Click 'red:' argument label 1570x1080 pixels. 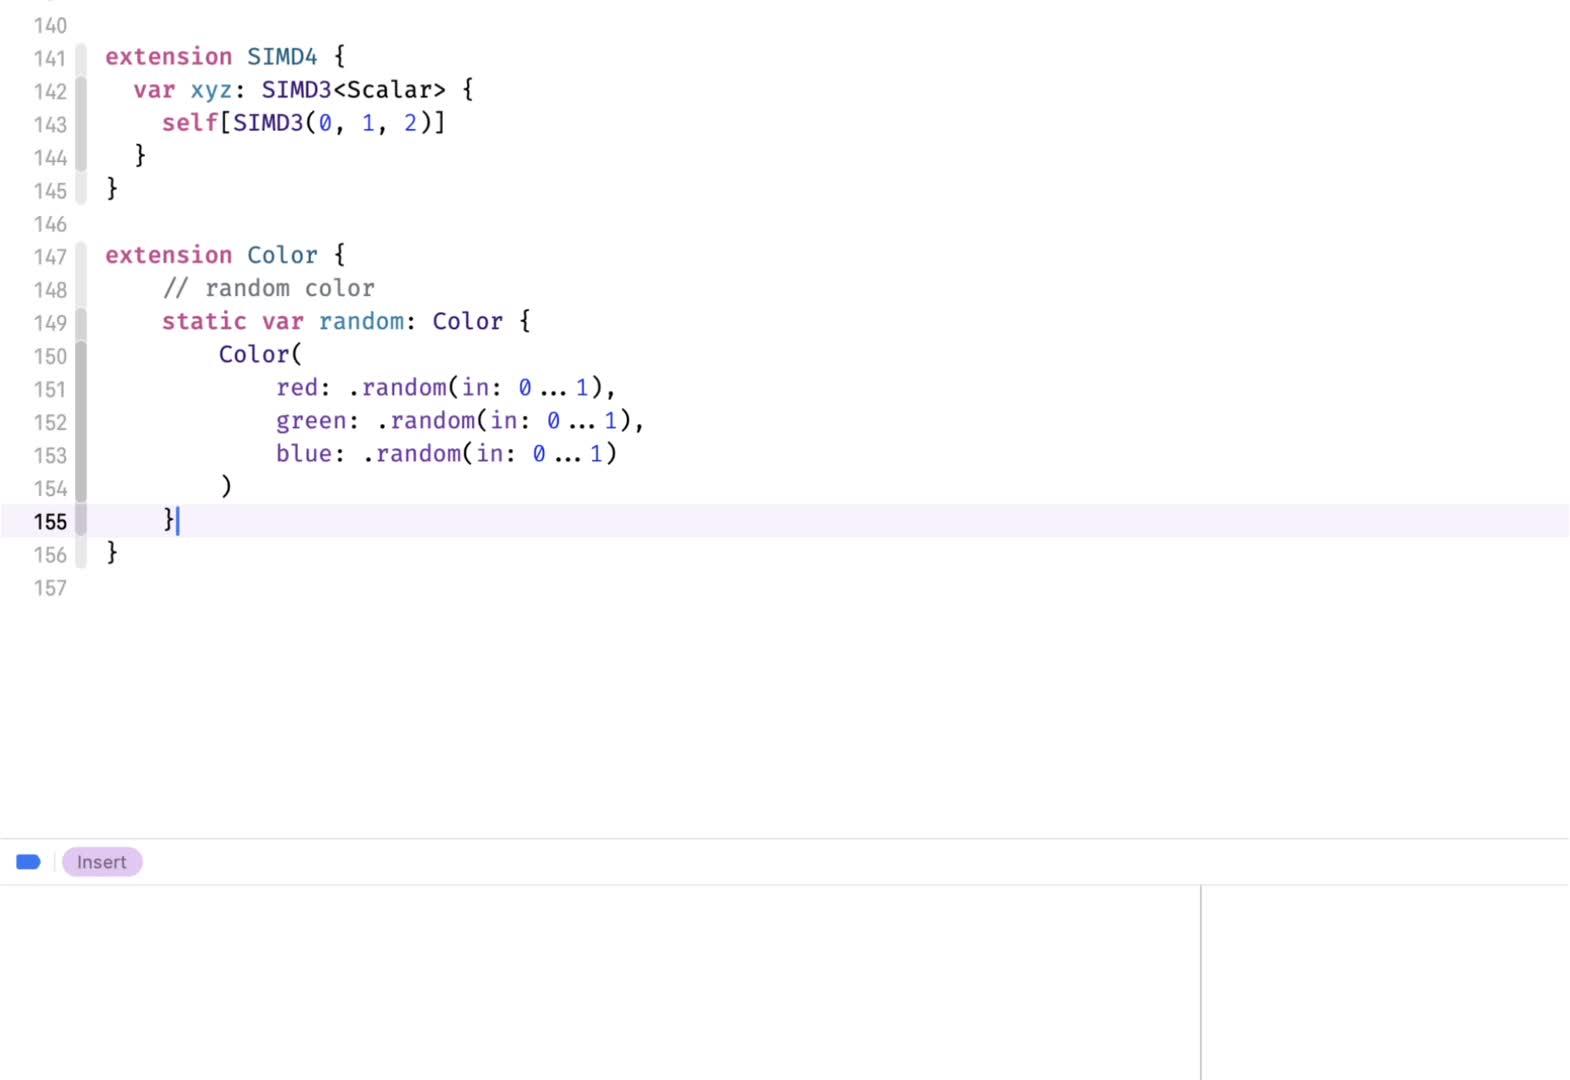(x=303, y=387)
